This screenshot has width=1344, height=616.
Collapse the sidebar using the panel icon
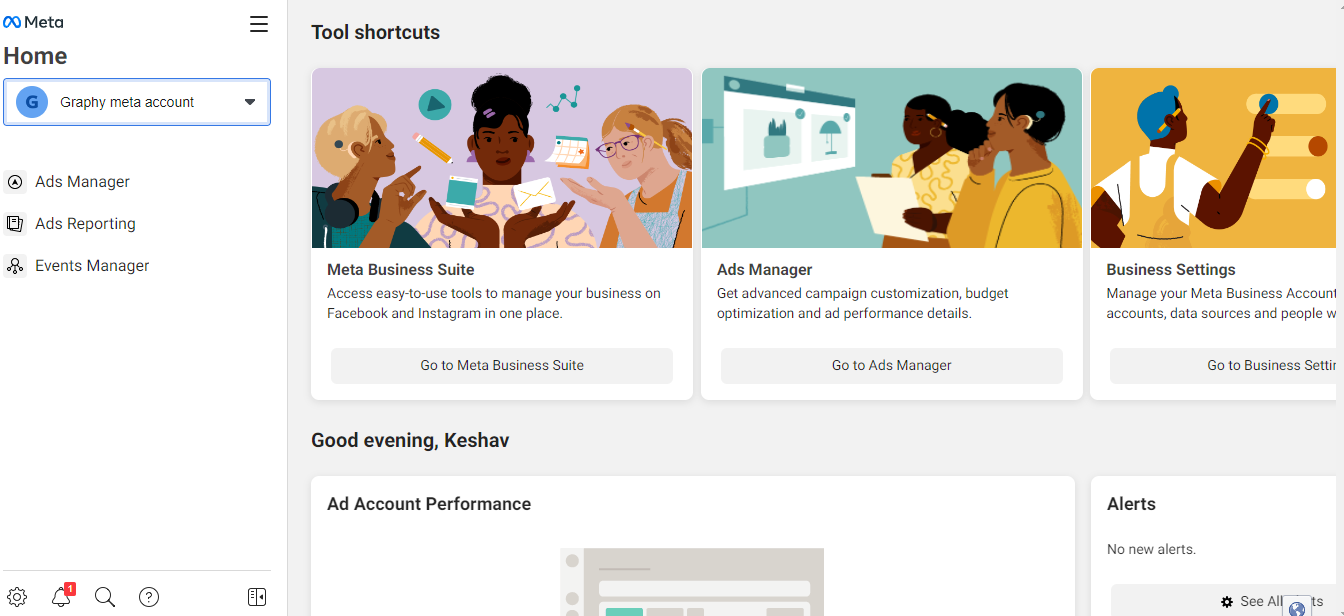click(257, 597)
